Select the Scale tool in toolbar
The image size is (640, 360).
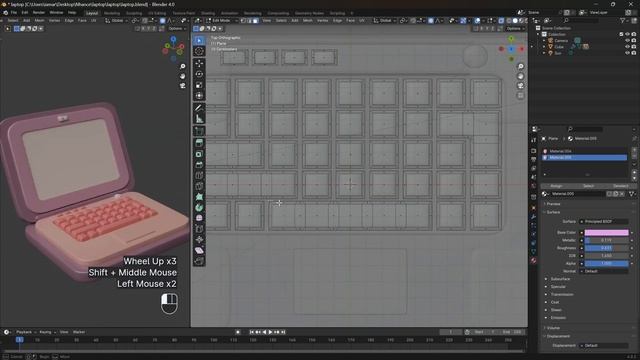click(x=199, y=85)
